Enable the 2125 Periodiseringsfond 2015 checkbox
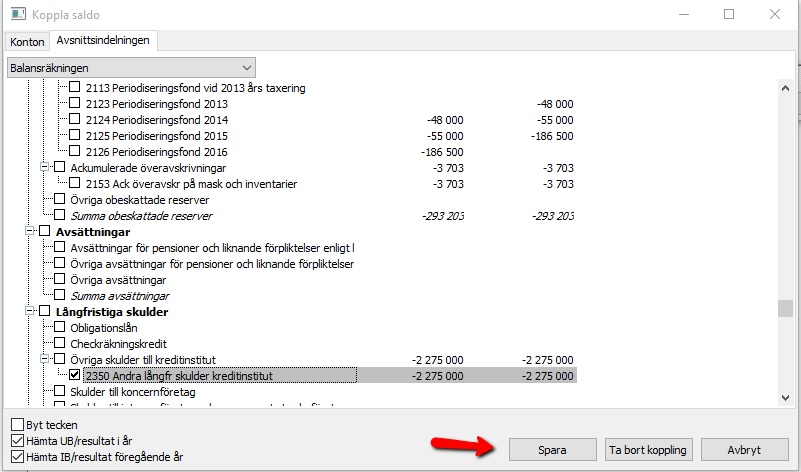The height and width of the screenshot is (472, 801). coord(75,135)
